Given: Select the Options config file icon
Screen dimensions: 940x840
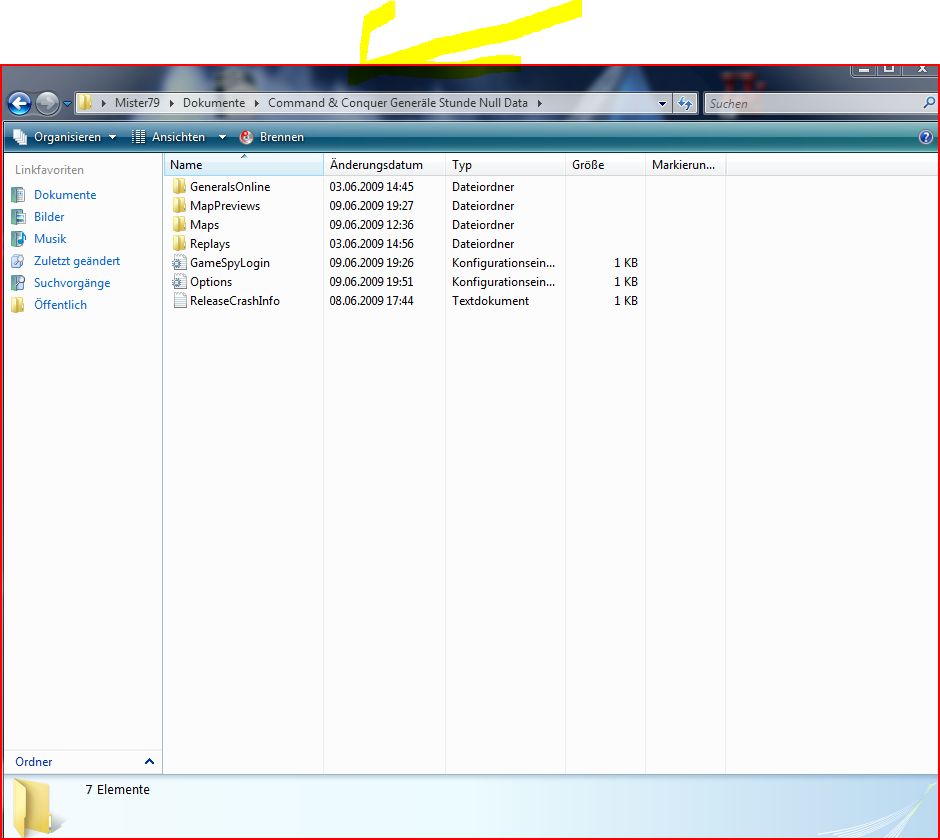Looking at the screenshot, I should (179, 282).
